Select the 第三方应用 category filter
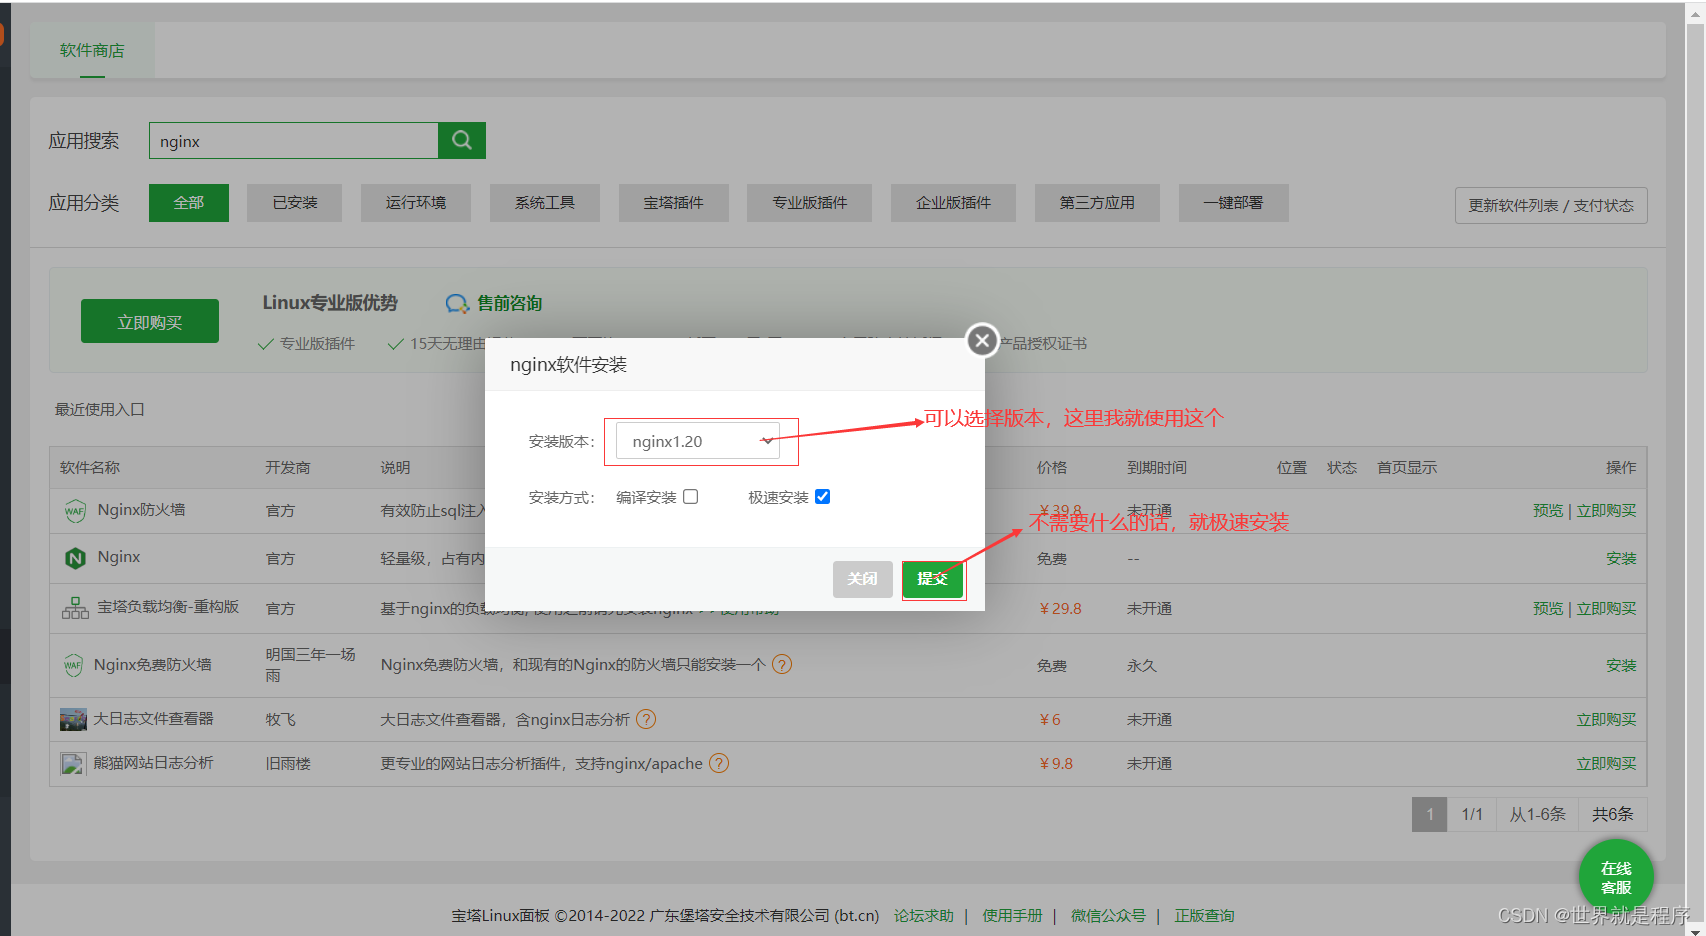Viewport: 1706px width, 936px height. (x=1097, y=202)
